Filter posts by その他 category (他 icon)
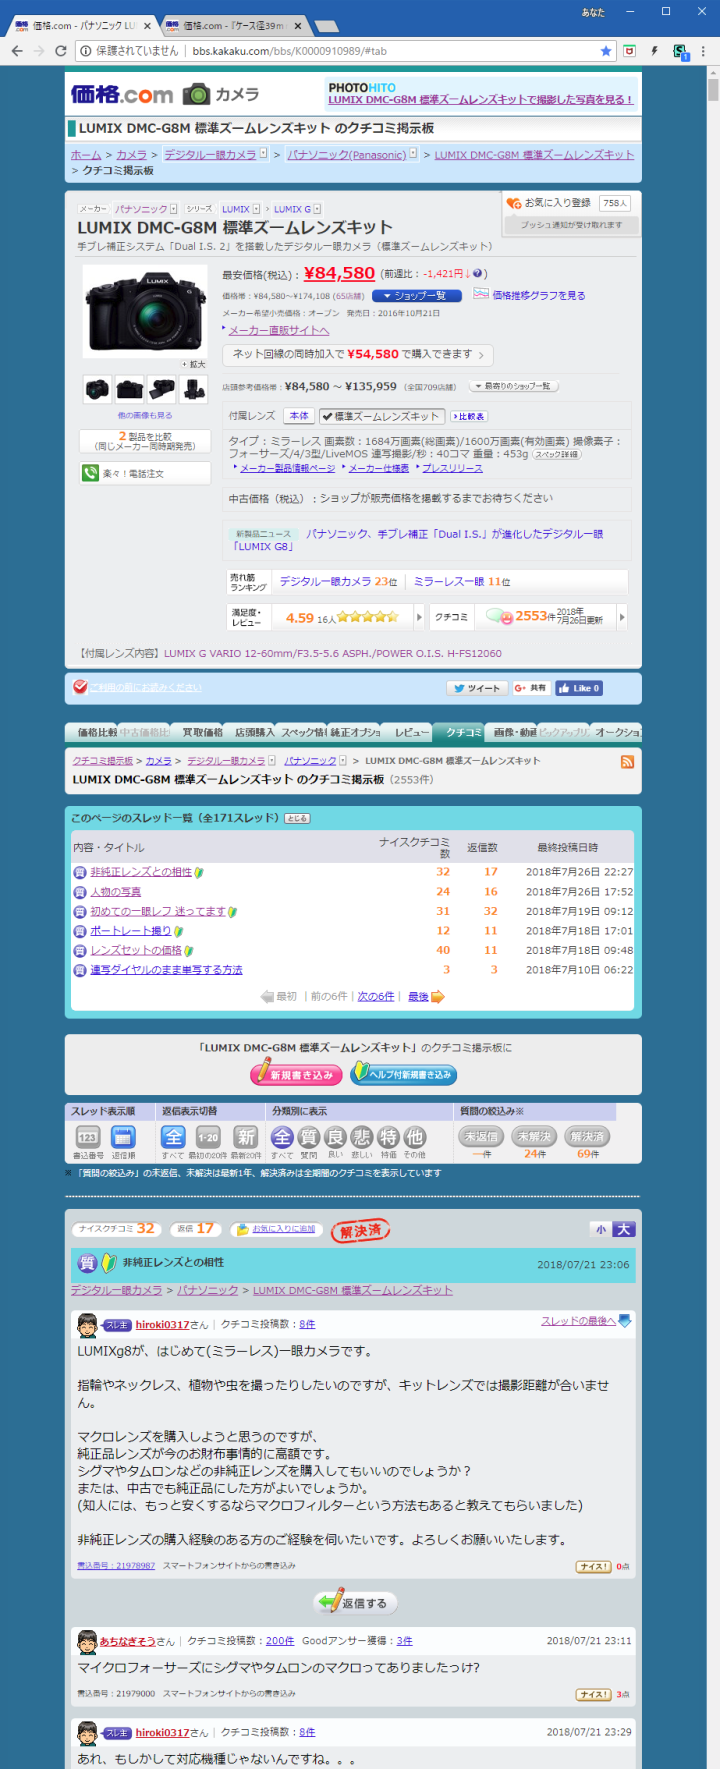Viewport: 720px width, 1769px height. (x=414, y=1137)
